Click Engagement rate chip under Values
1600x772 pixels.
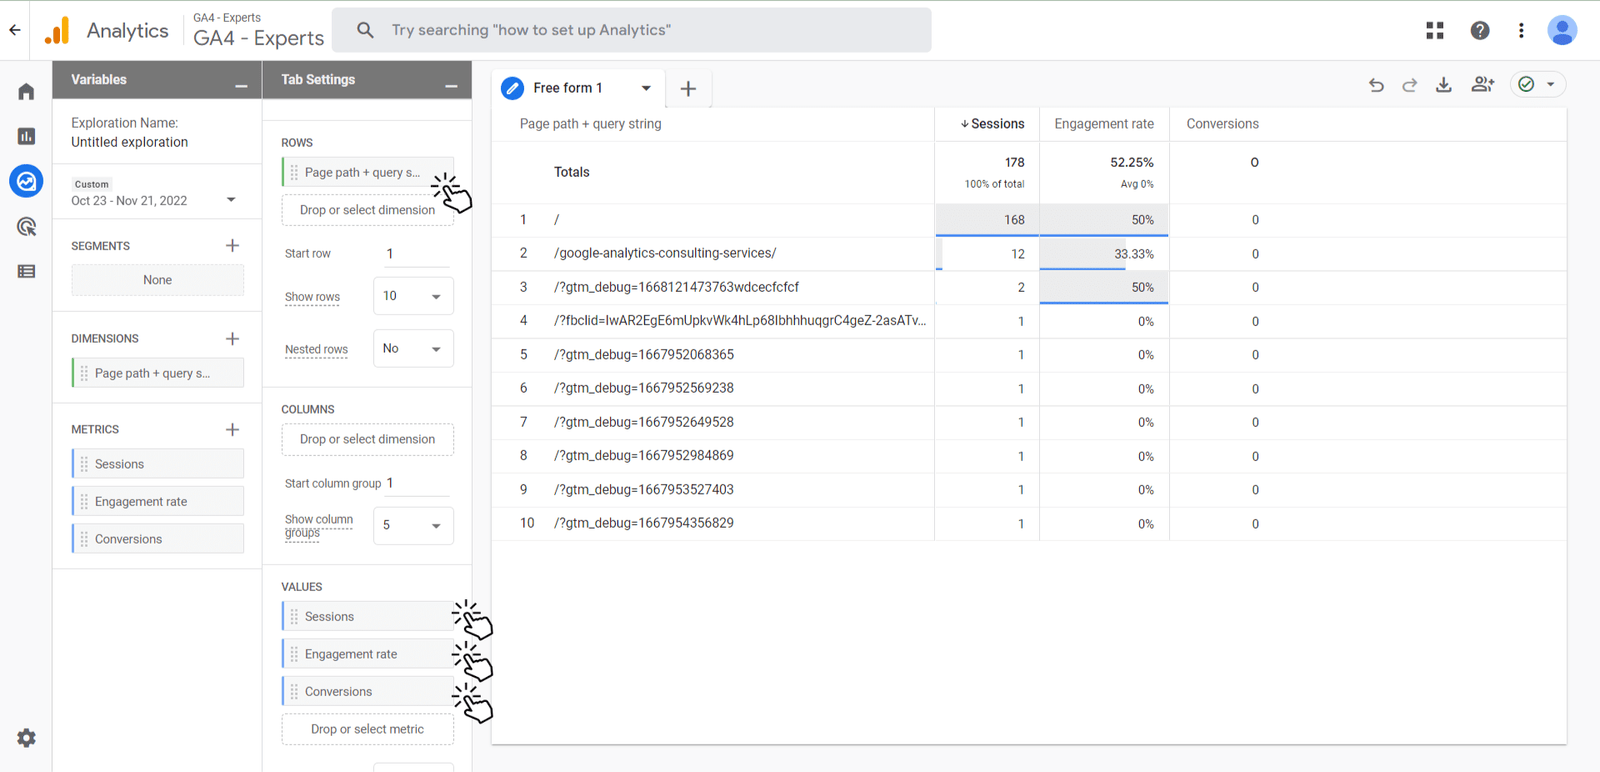pyautogui.click(x=367, y=654)
